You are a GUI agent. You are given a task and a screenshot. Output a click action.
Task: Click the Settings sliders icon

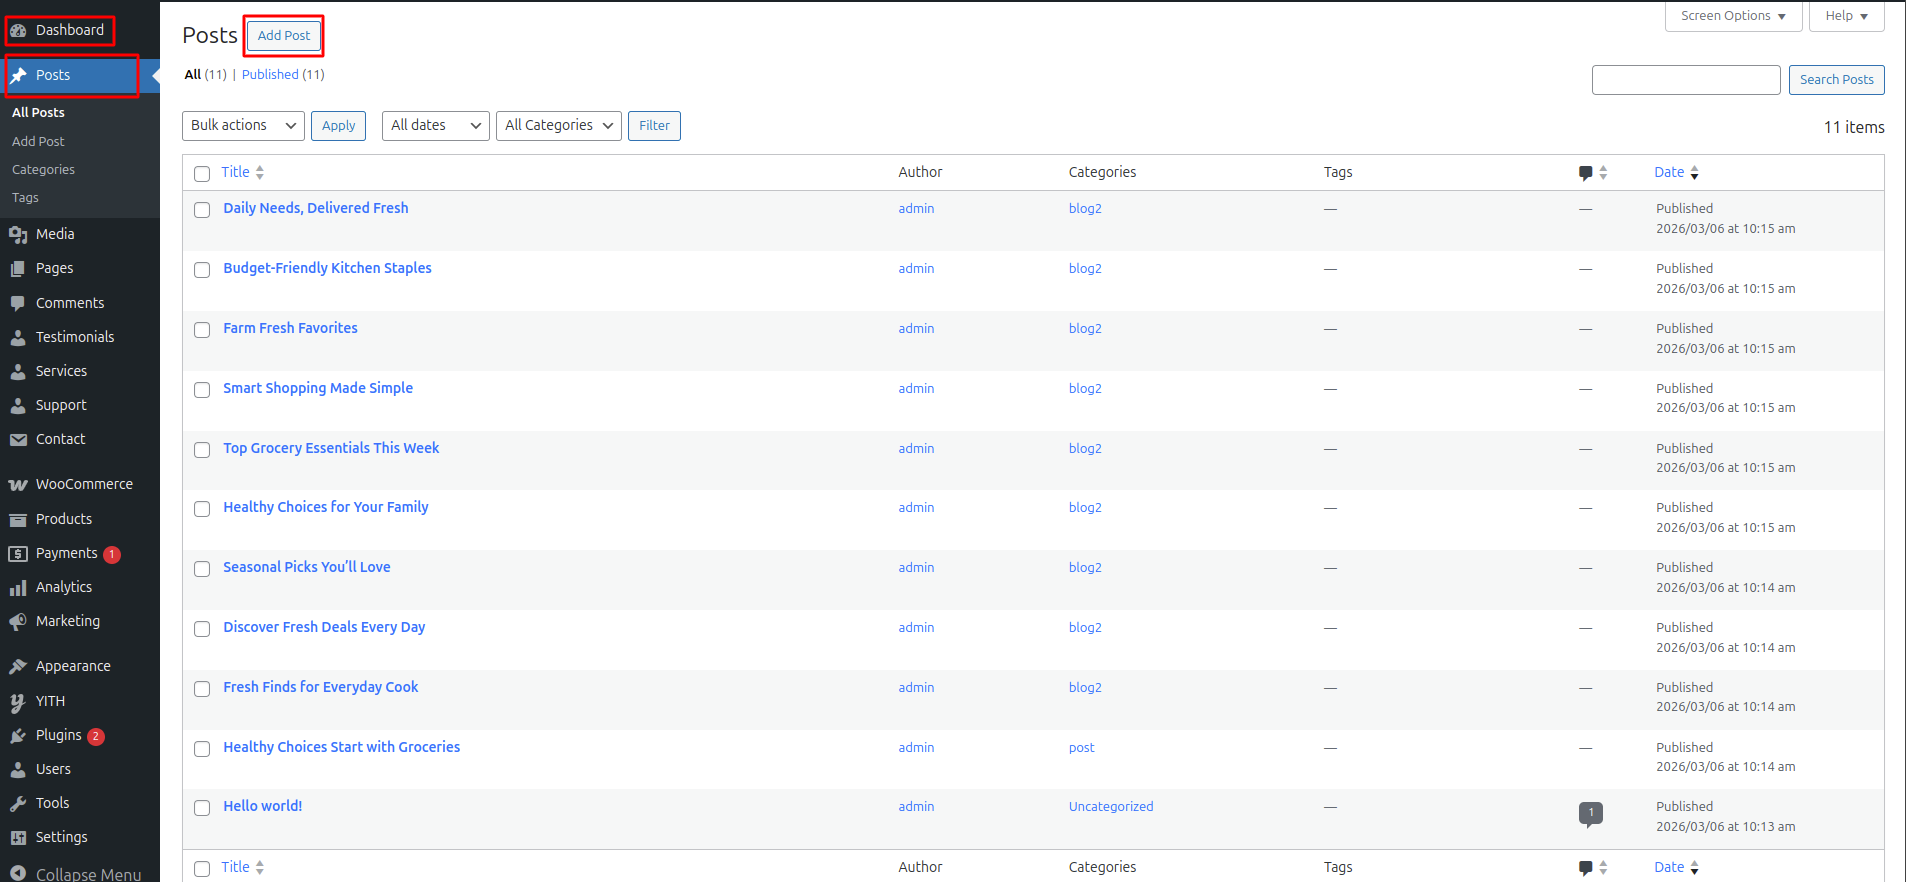pos(18,838)
